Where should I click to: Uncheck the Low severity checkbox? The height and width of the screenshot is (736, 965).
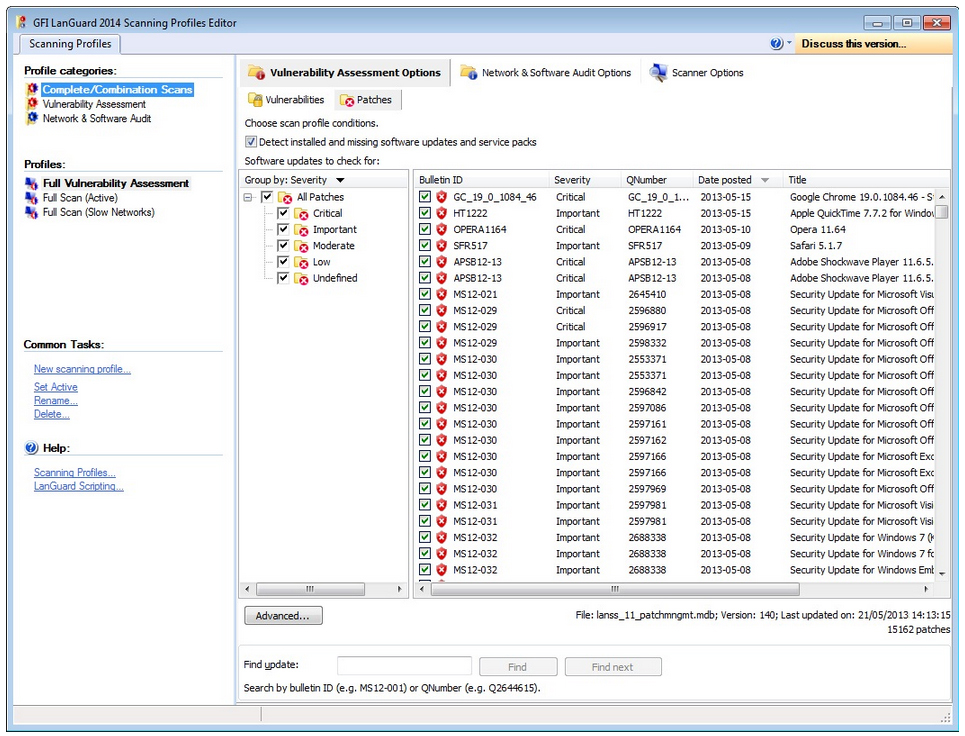point(283,262)
